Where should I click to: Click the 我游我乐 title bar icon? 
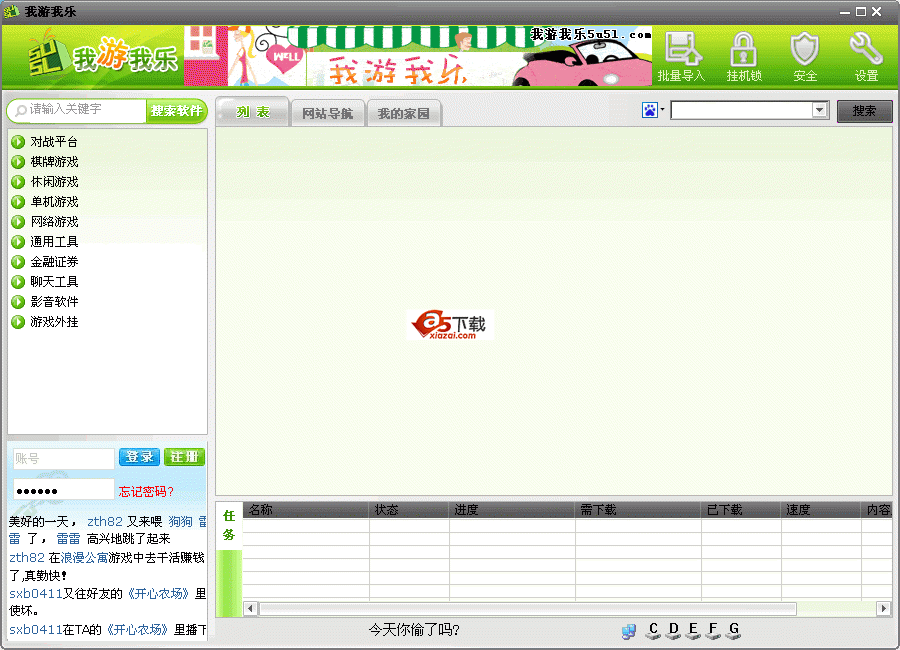click(x=10, y=10)
